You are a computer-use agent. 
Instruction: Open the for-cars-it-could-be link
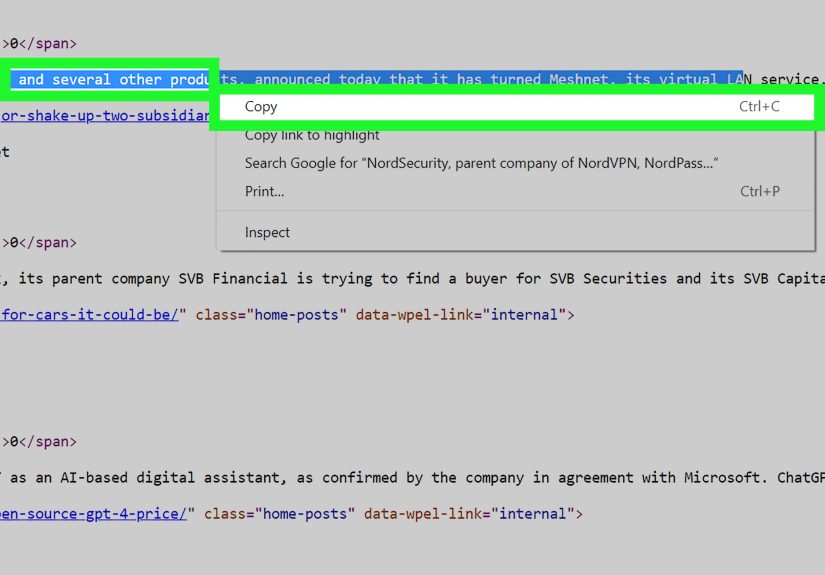pos(89,315)
